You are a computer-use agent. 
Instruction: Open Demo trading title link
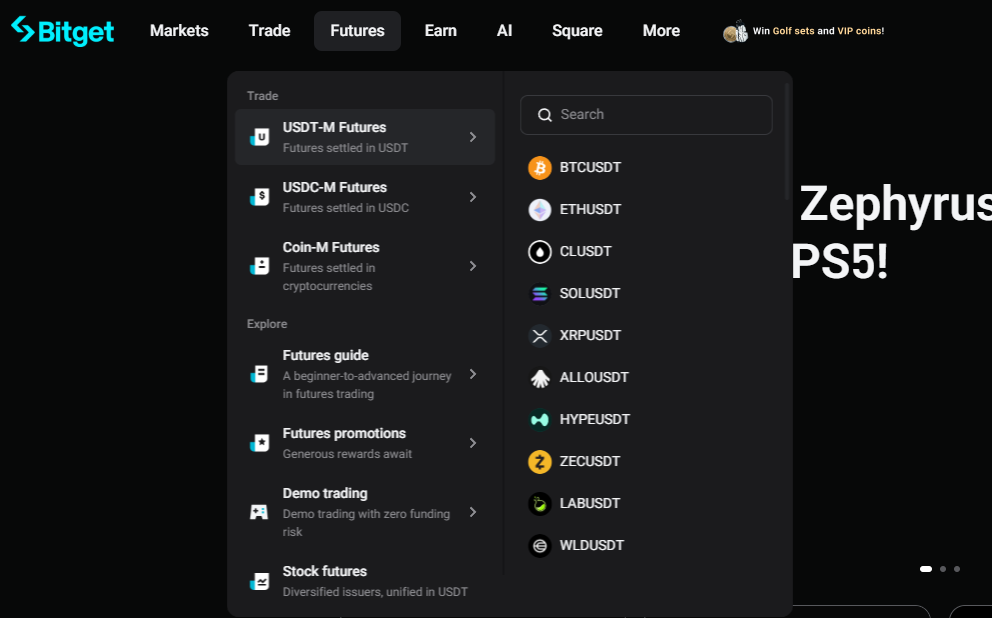[x=325, y=493]
